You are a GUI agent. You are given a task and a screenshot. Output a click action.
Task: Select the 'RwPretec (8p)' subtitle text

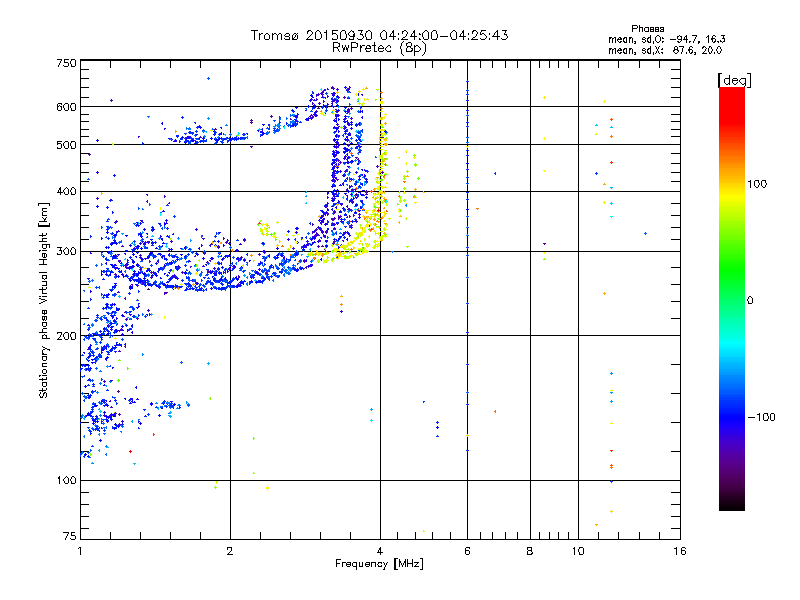click(379, 48)
